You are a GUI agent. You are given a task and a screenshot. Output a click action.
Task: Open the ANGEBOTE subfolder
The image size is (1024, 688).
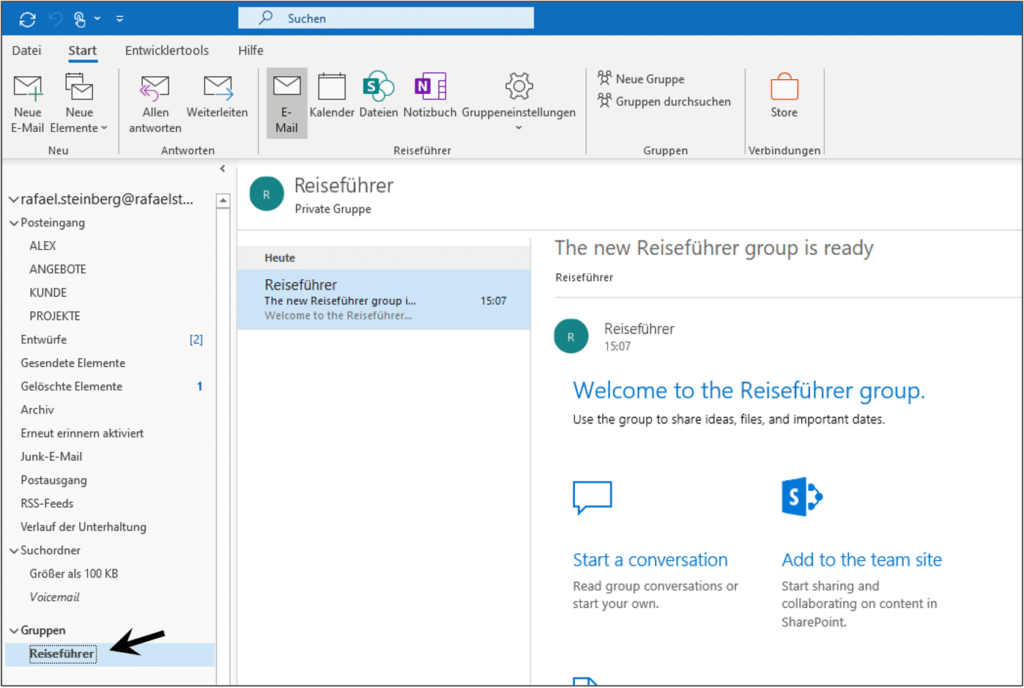tap(57, 270)
